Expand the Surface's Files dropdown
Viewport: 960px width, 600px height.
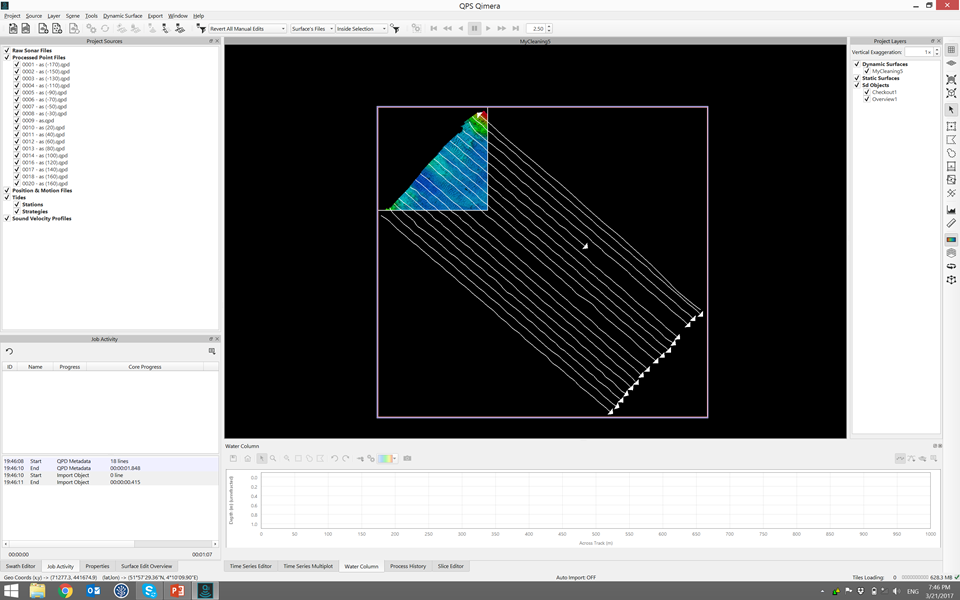[311, 29]
